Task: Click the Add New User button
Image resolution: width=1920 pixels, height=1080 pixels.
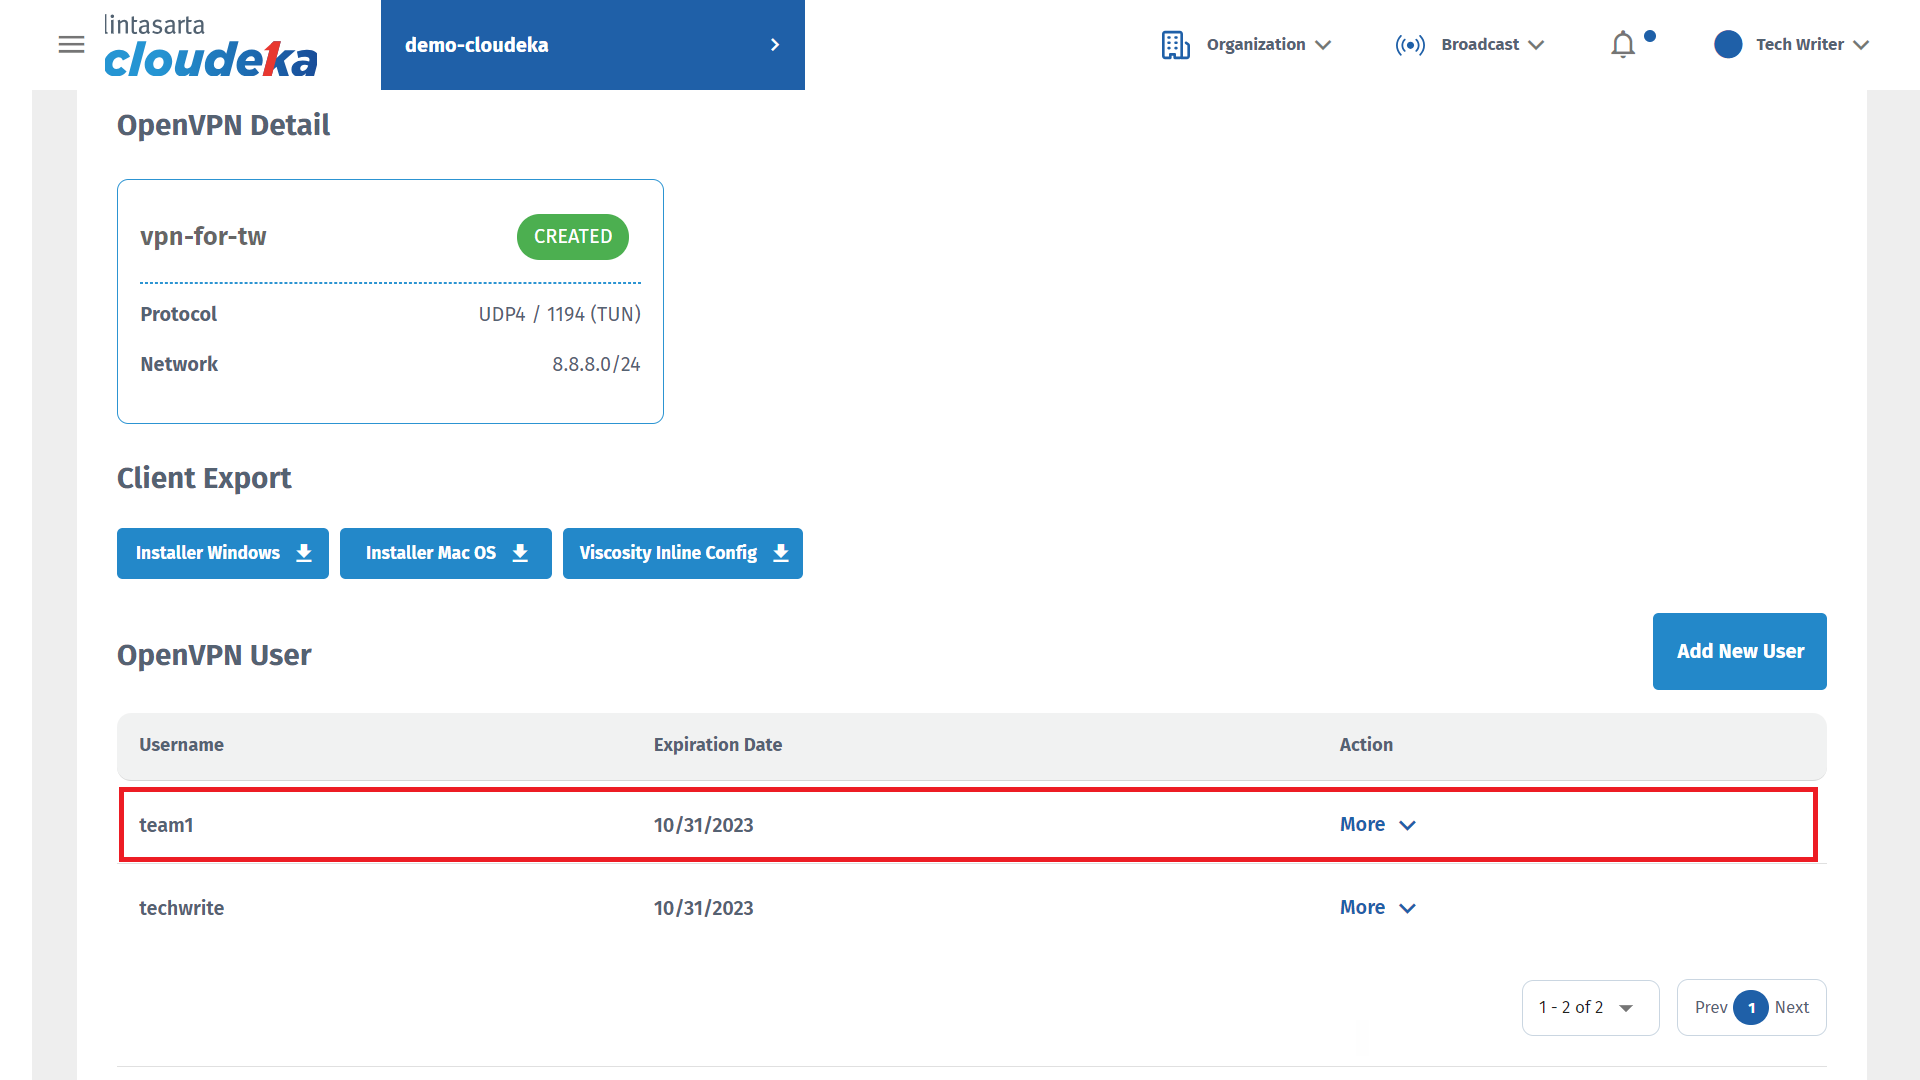Action: [x=1739, y=651]
